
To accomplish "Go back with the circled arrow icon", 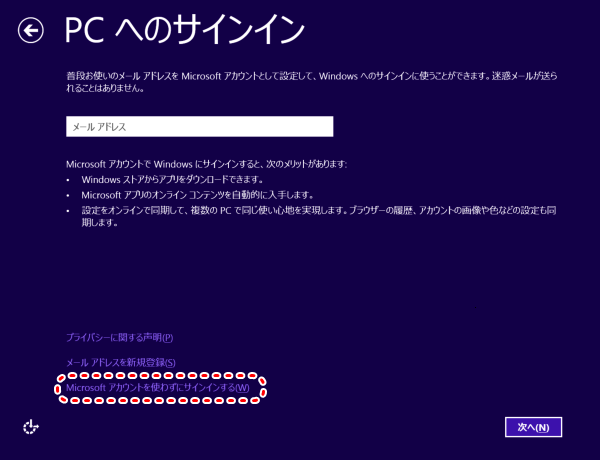I will [x=31, y=30].
